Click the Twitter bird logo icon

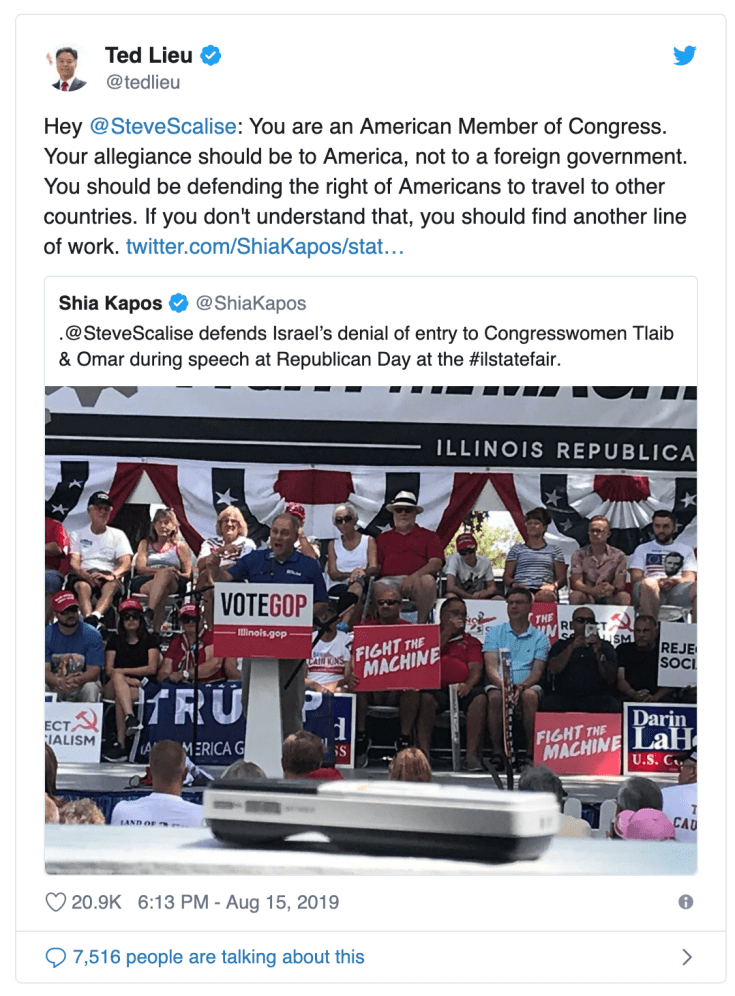684,55
